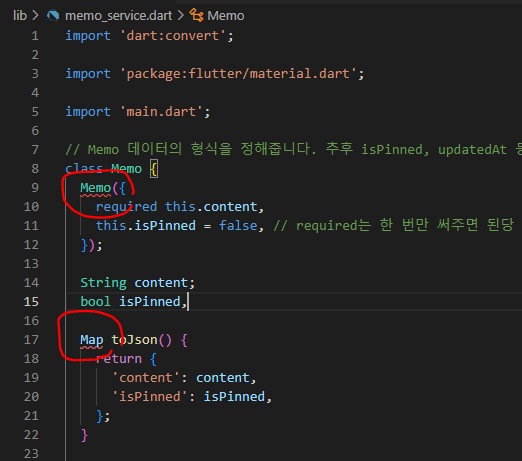Click the 'lib' breadcrumb folder
Viewport: 522px width, 461px height.
pyautogui.click(x=20, y=16)
